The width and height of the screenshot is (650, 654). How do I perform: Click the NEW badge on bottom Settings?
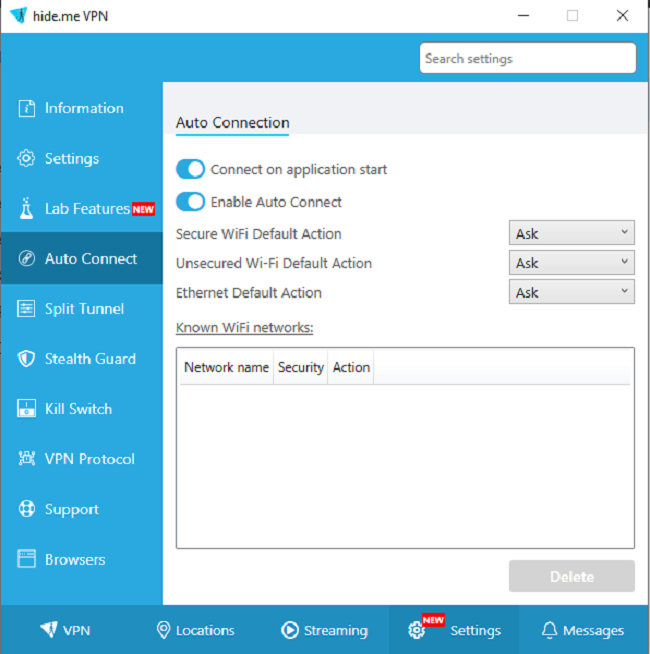point(433,620)
